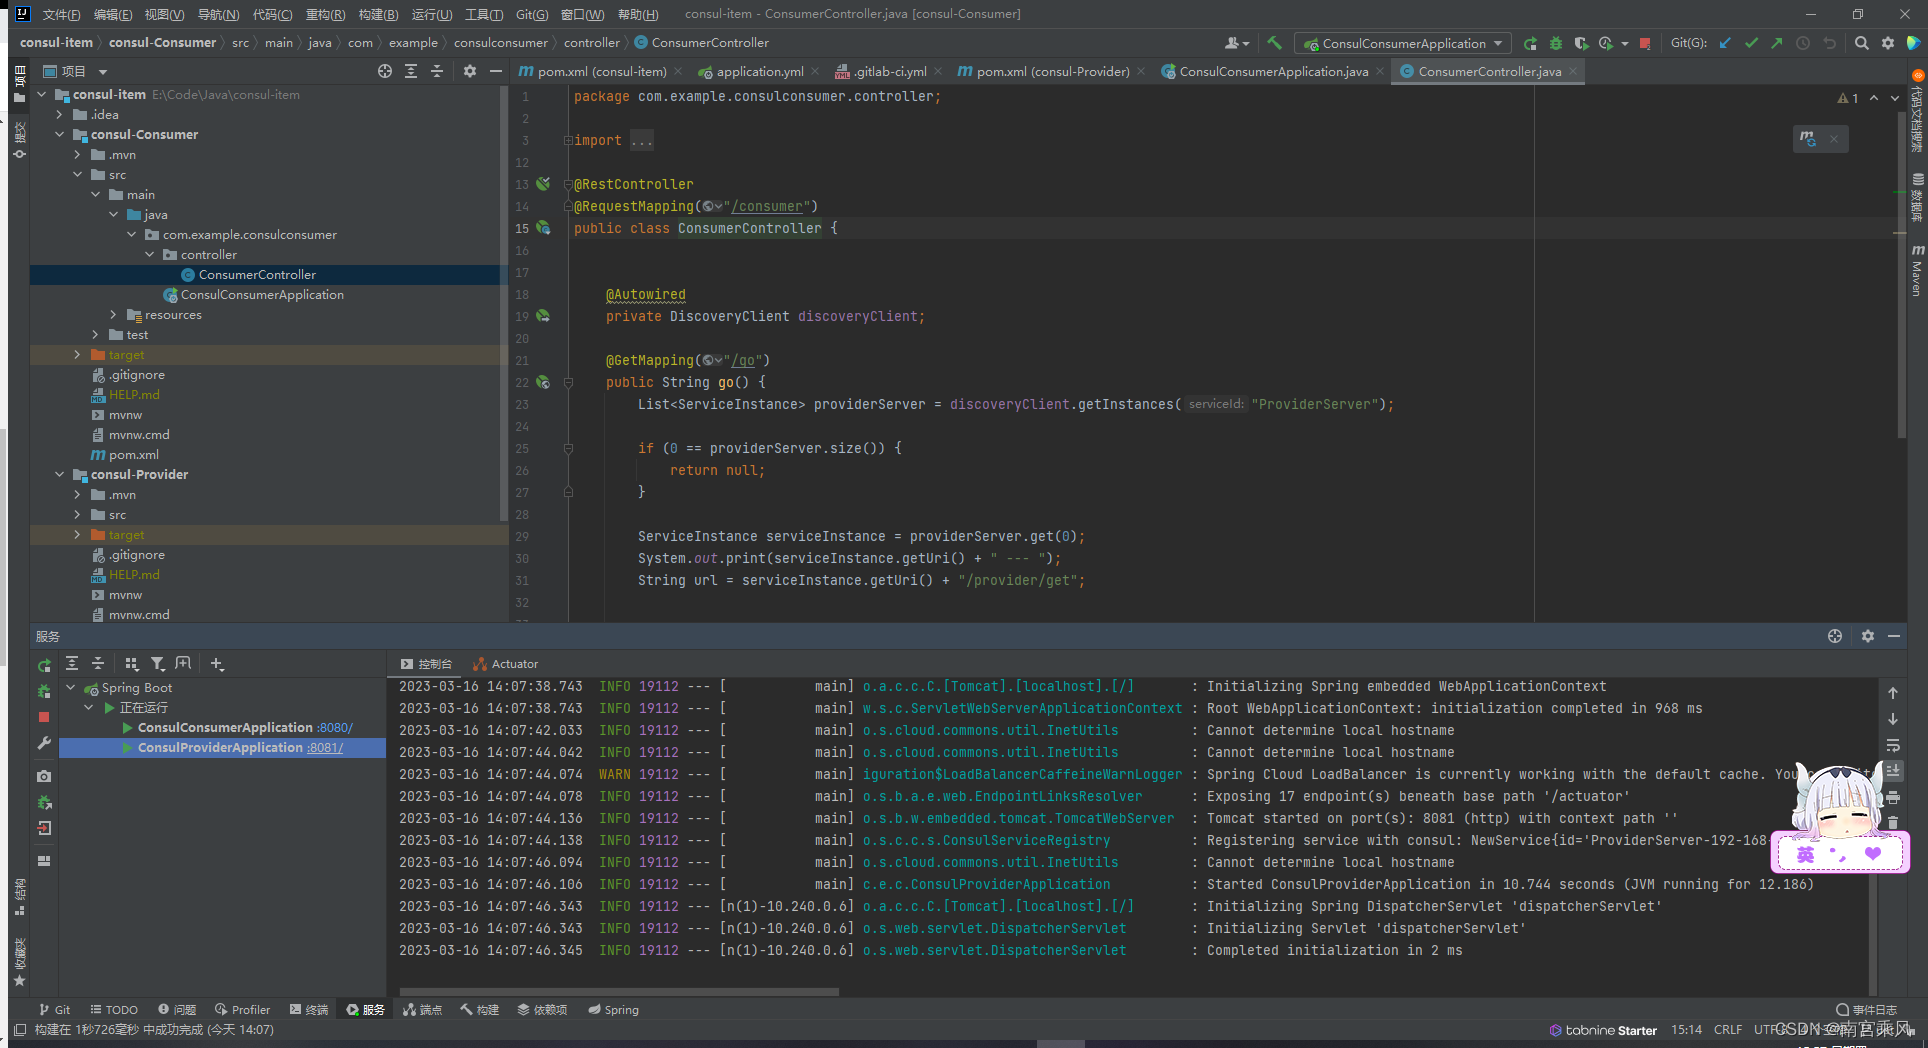
Task: Collapse the Spring Boot node in Services
Action: 71,688
